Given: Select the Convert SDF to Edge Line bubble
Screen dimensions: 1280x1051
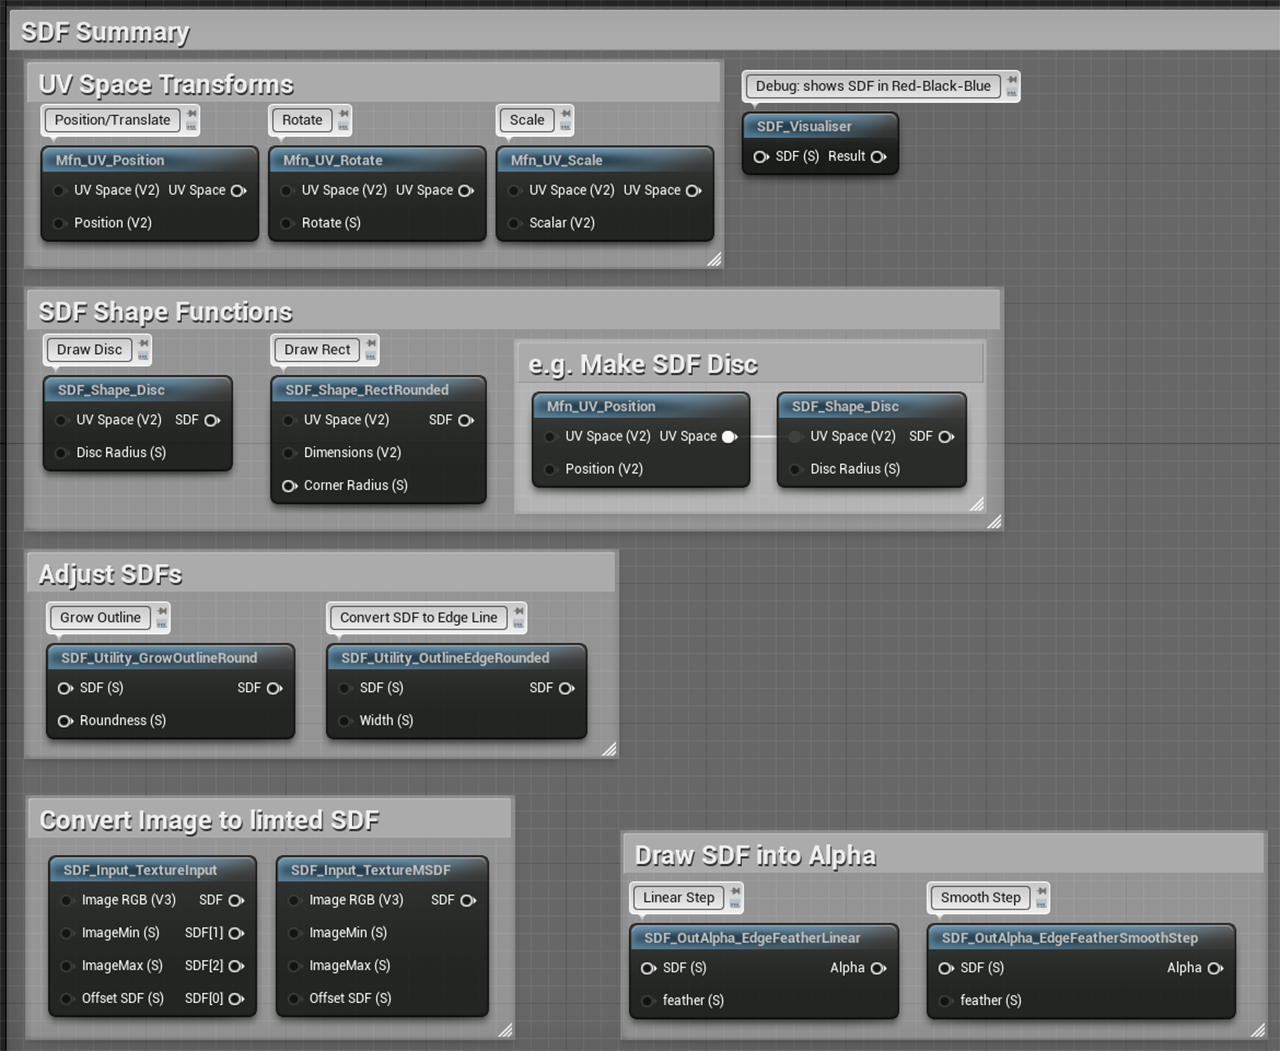Looking at the screenshot, I should (418, 618).
